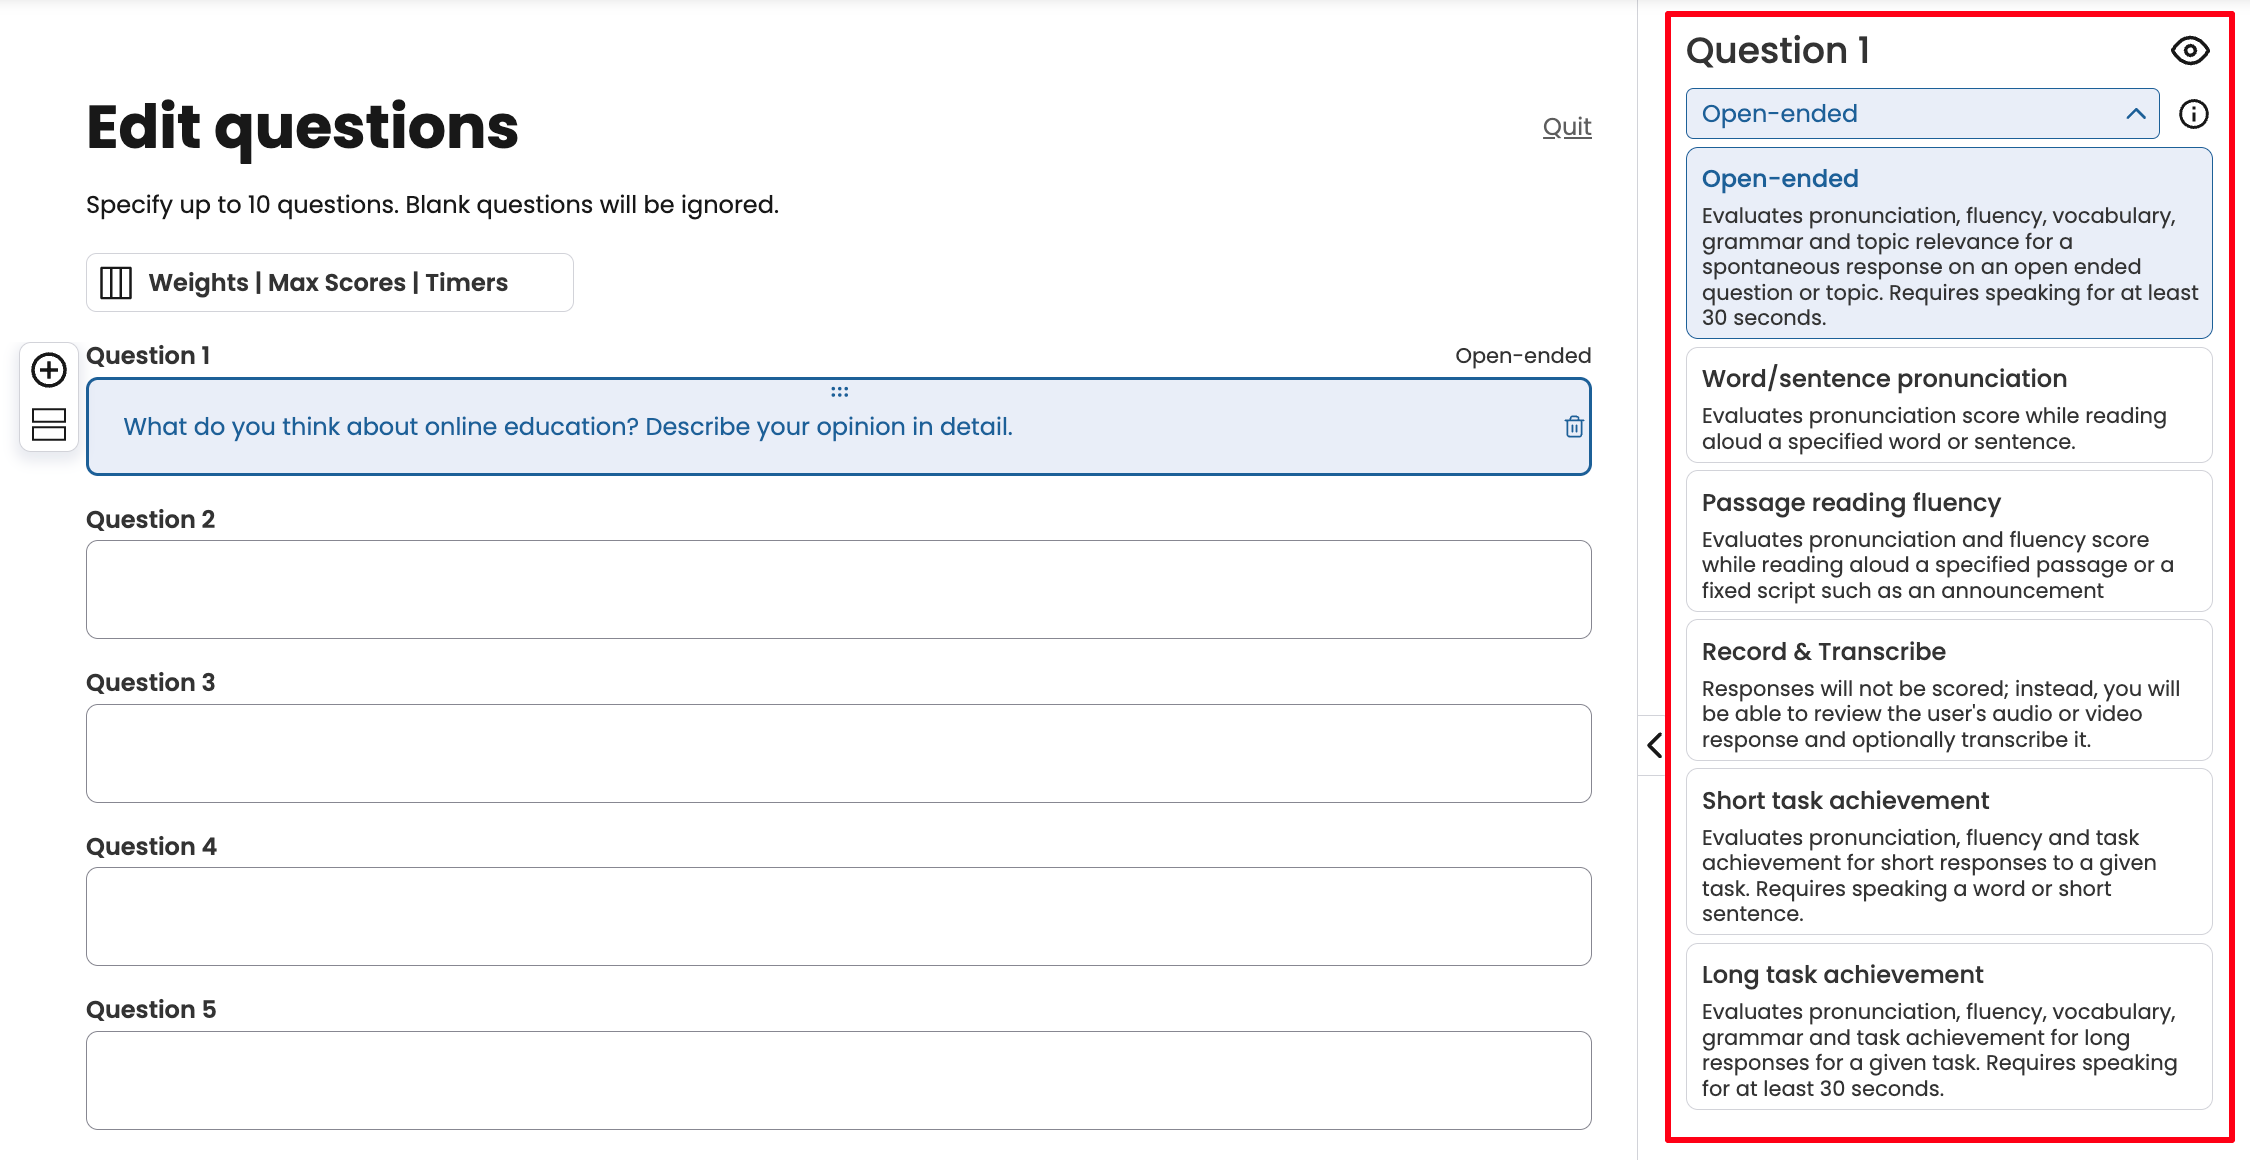Image resolution: width=2250 pixels, height=1160 pixels.
Task: Click the dropdown chevron arrow for question type
Action: click(2135, 114)
